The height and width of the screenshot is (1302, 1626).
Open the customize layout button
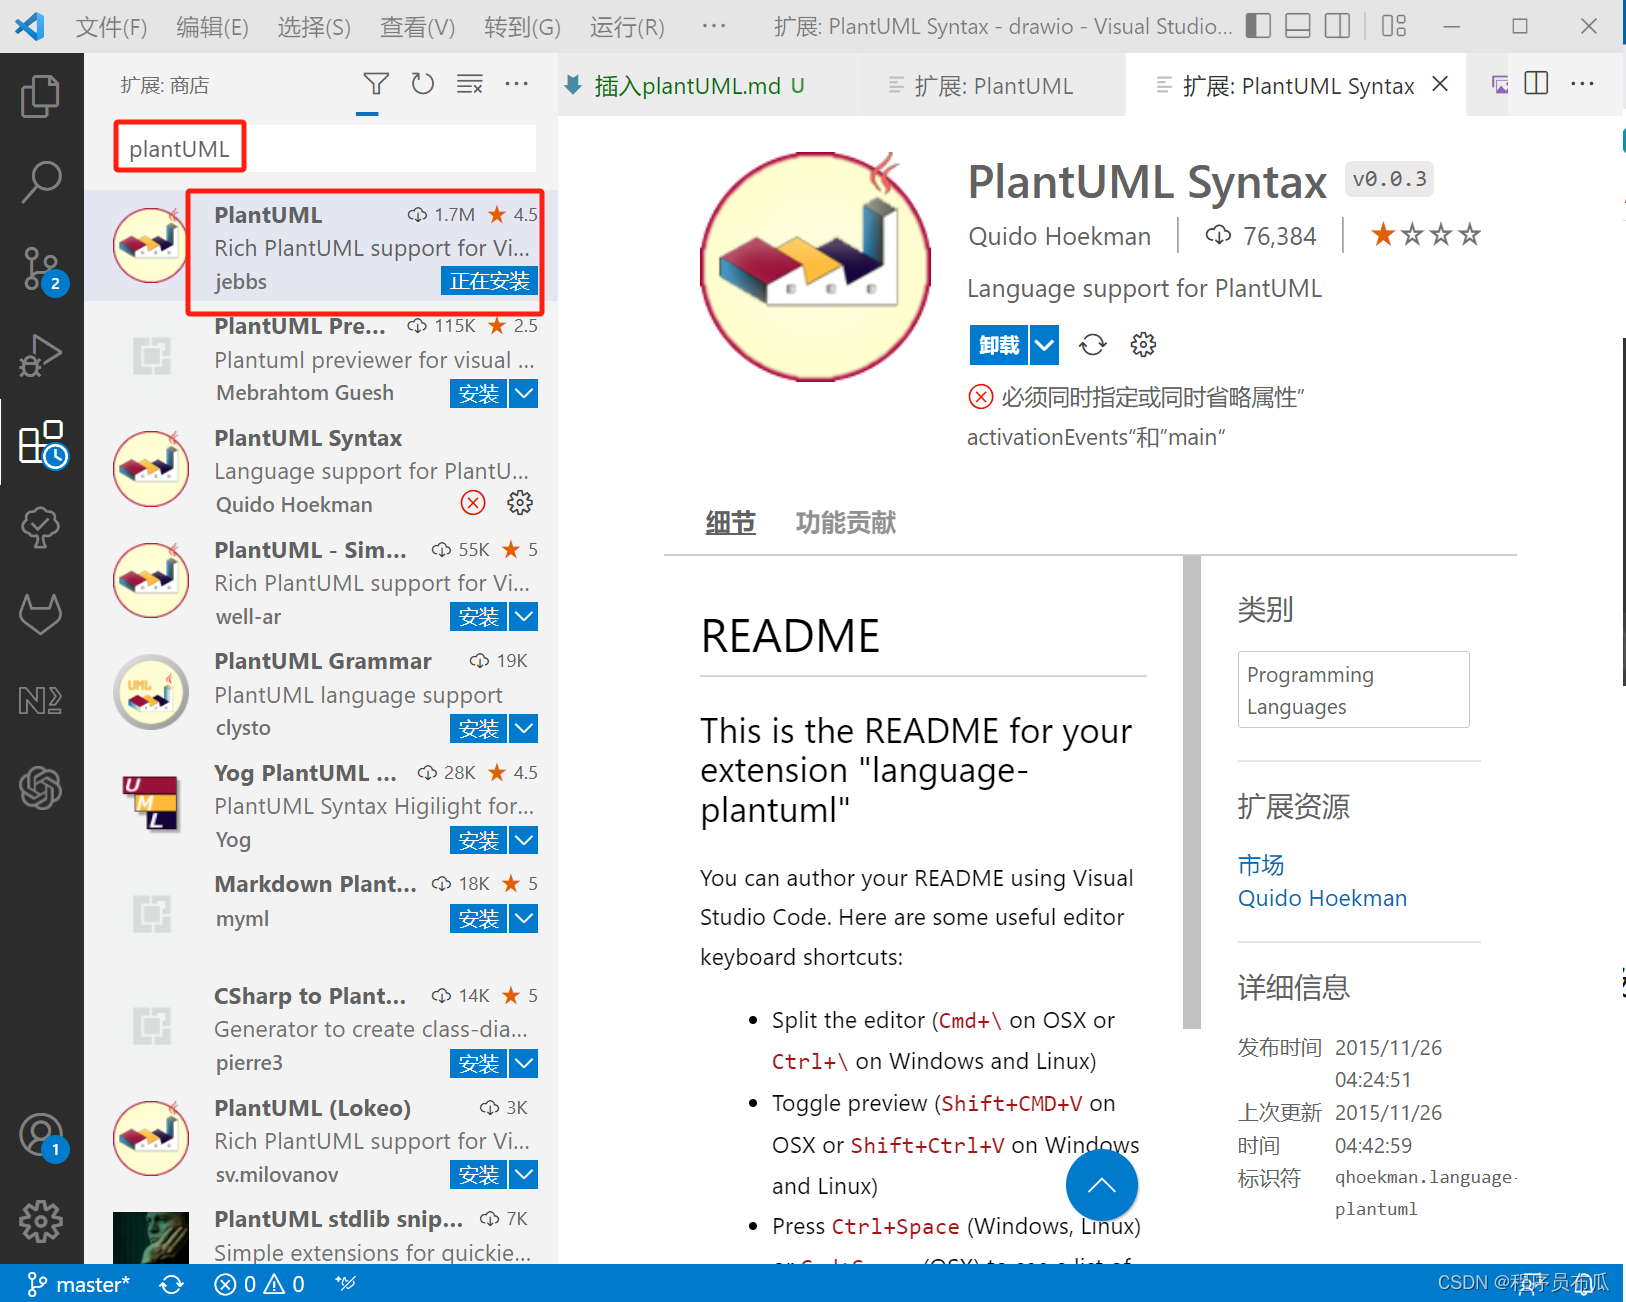click(1394, 26)
